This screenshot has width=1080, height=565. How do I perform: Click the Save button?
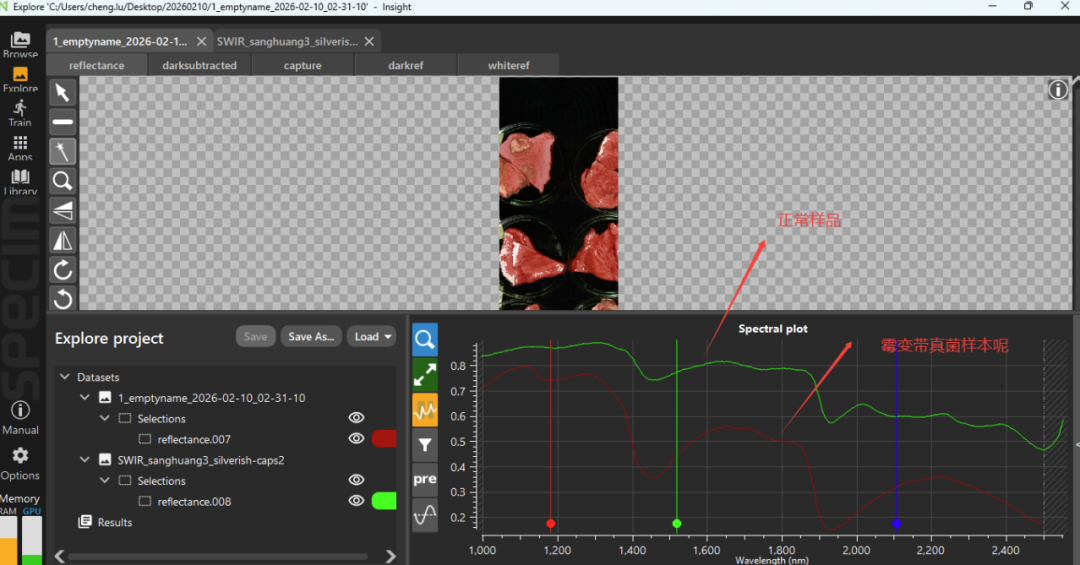tap(256, 336)
